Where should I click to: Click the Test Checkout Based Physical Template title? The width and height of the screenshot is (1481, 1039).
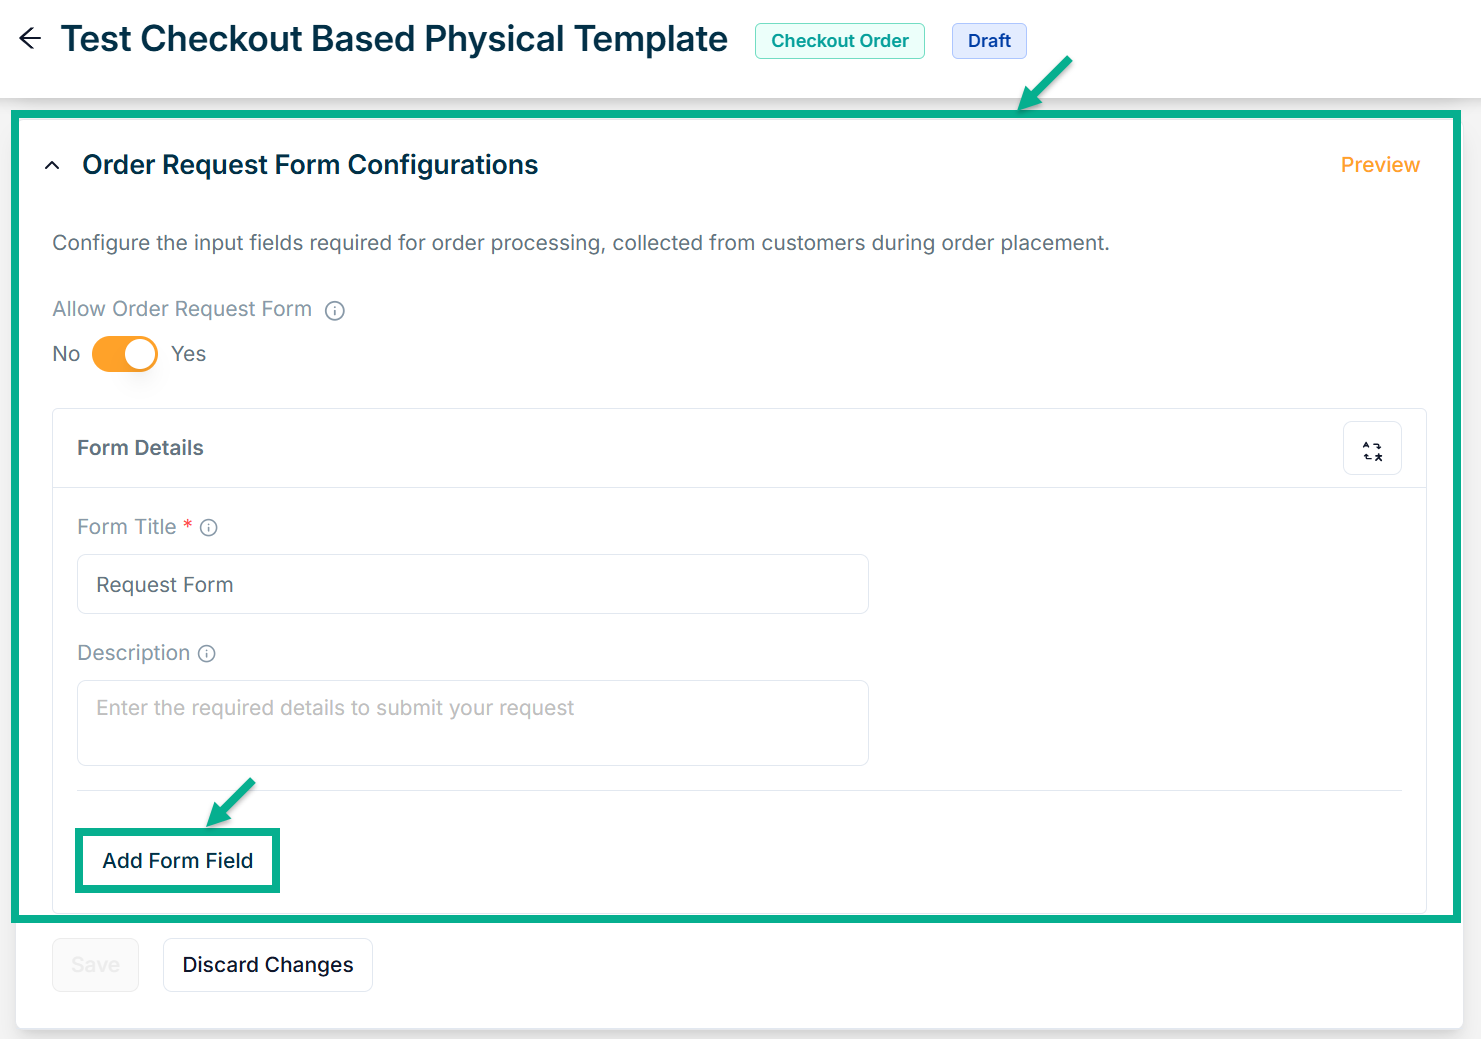pos(394,39)
